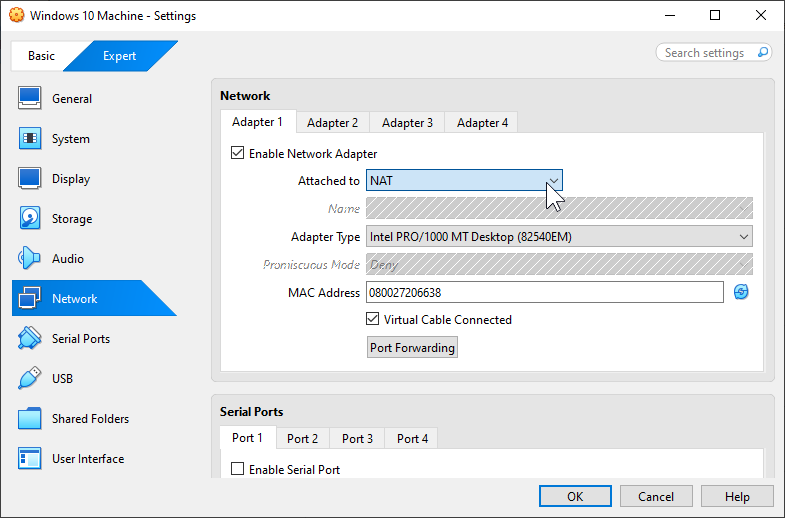Click the VirtualBox gear icon in title bar
Image resolution: width=785 pixels, height=518 pixels.
[17, 15]
